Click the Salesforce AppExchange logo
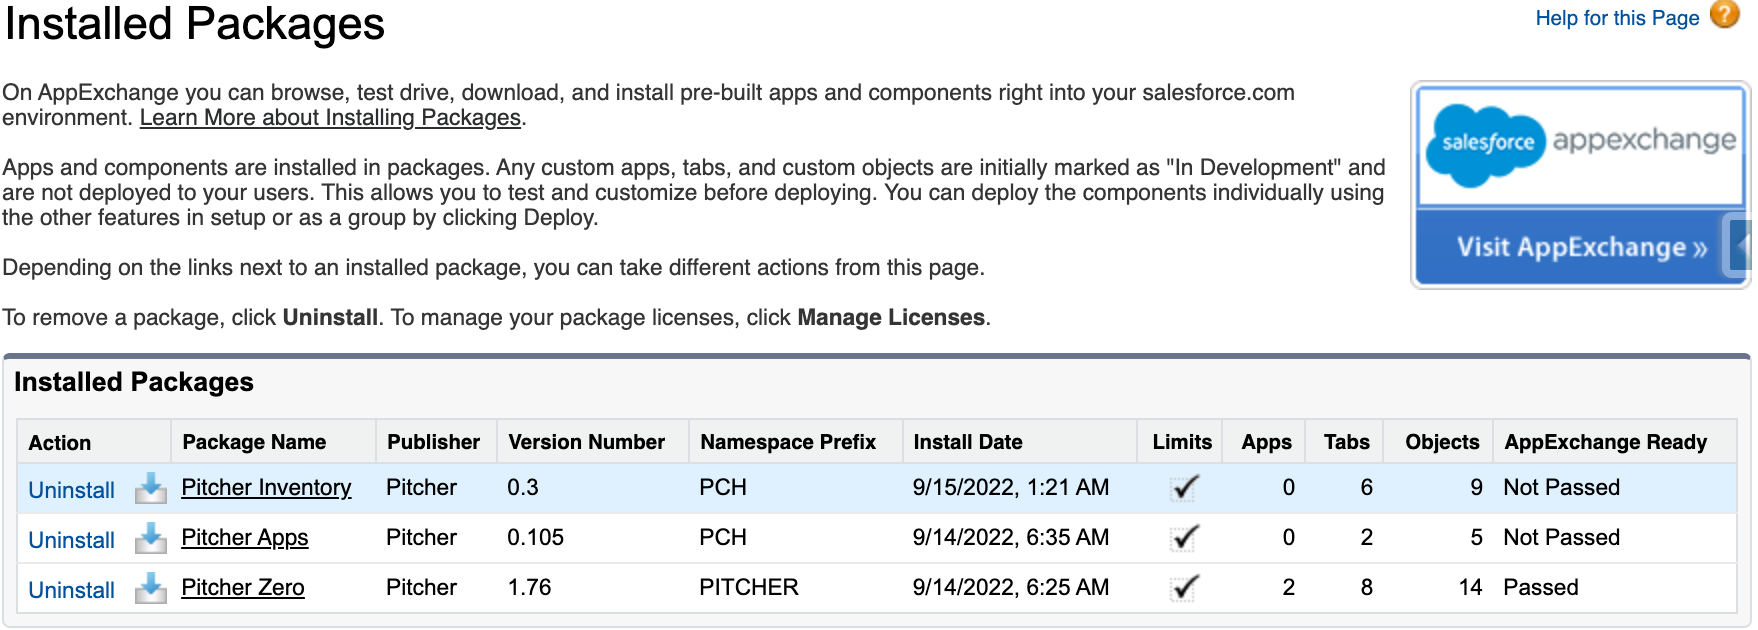The image size is (1758, 630). click(1582, 144)
